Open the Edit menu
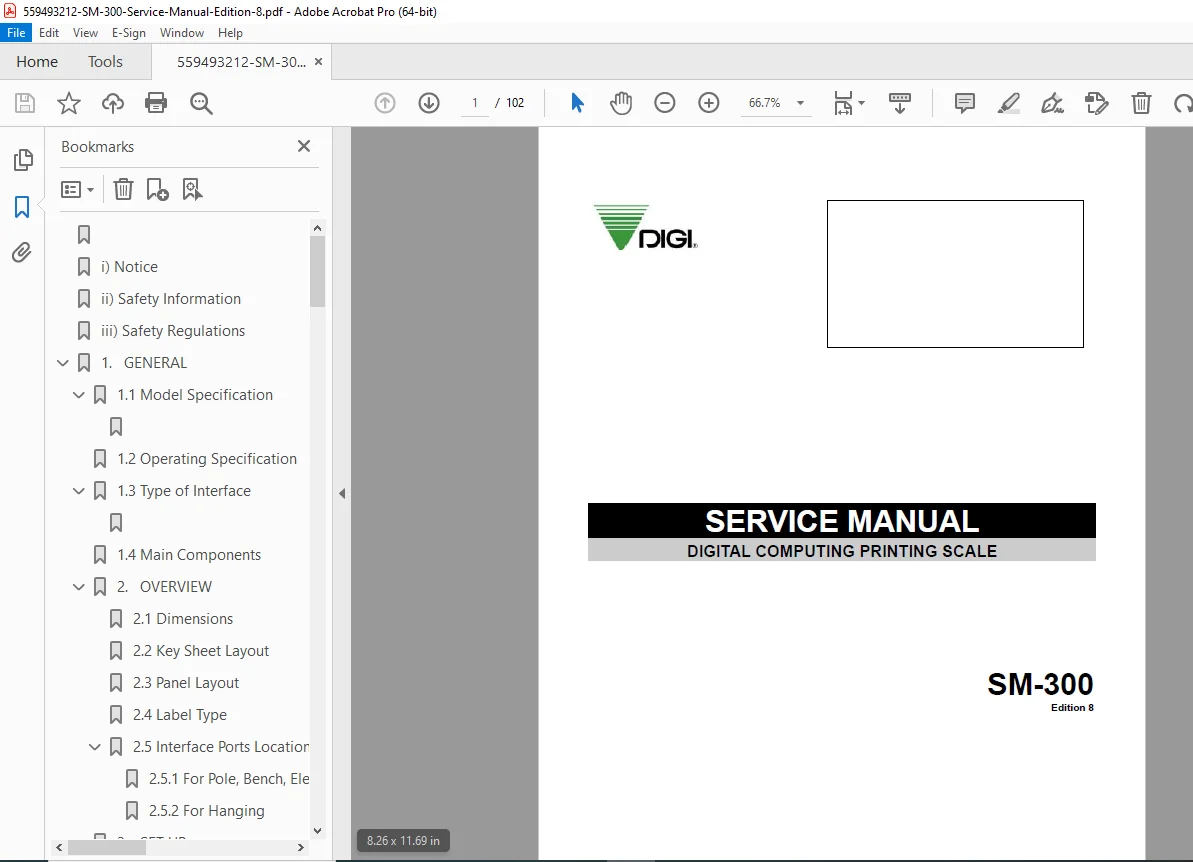 click(49, 33)
